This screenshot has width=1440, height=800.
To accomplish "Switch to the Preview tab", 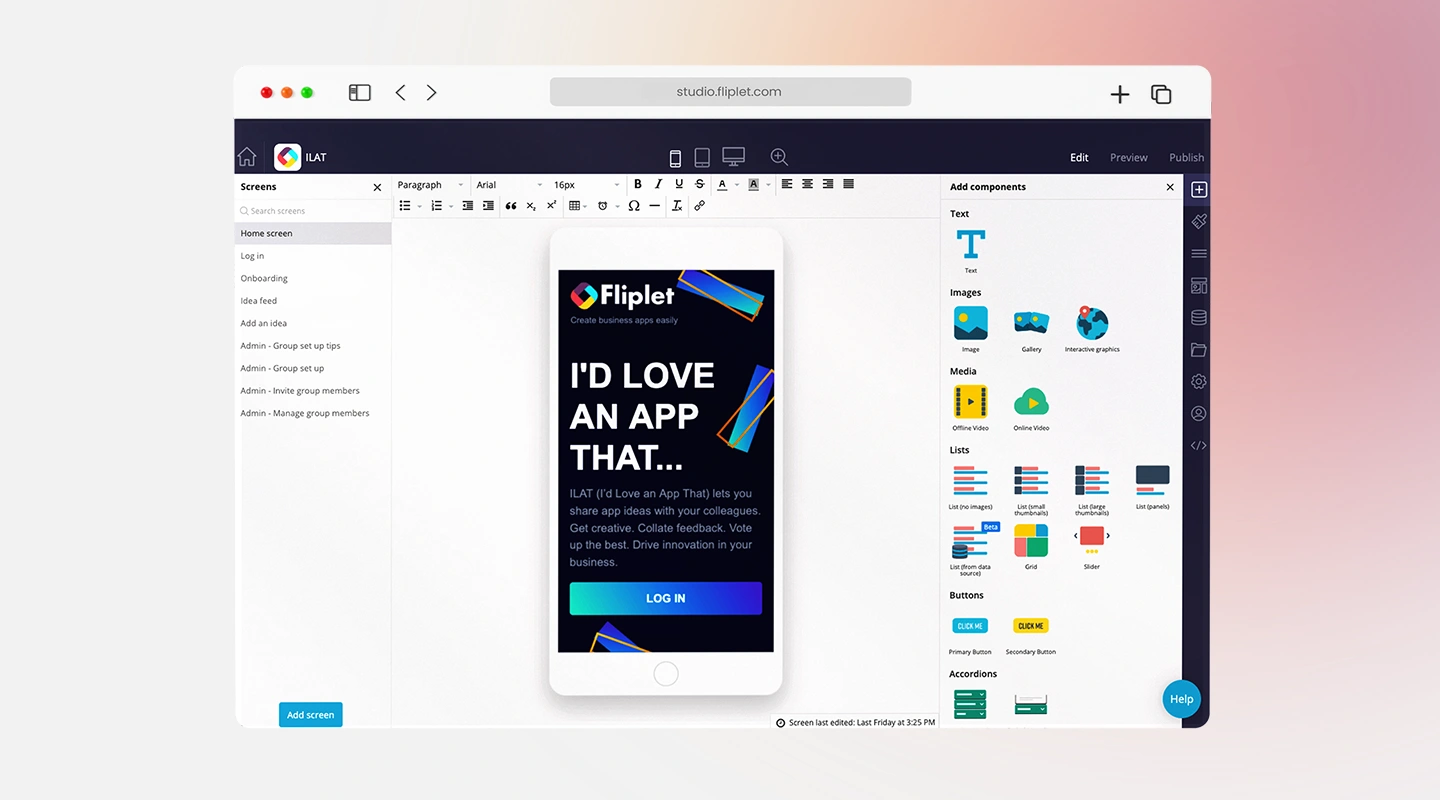I will pyautogui.click(x=1128, y=157).
